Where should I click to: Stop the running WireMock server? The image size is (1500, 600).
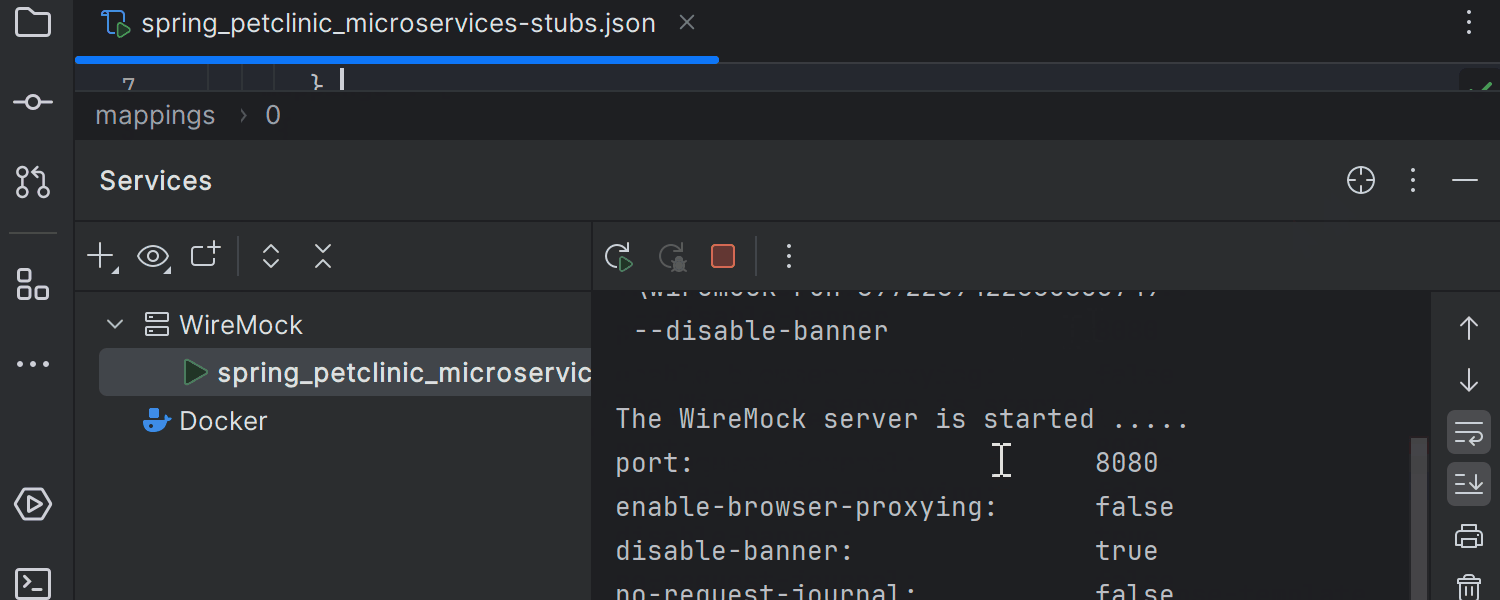(x=723, y=257)
